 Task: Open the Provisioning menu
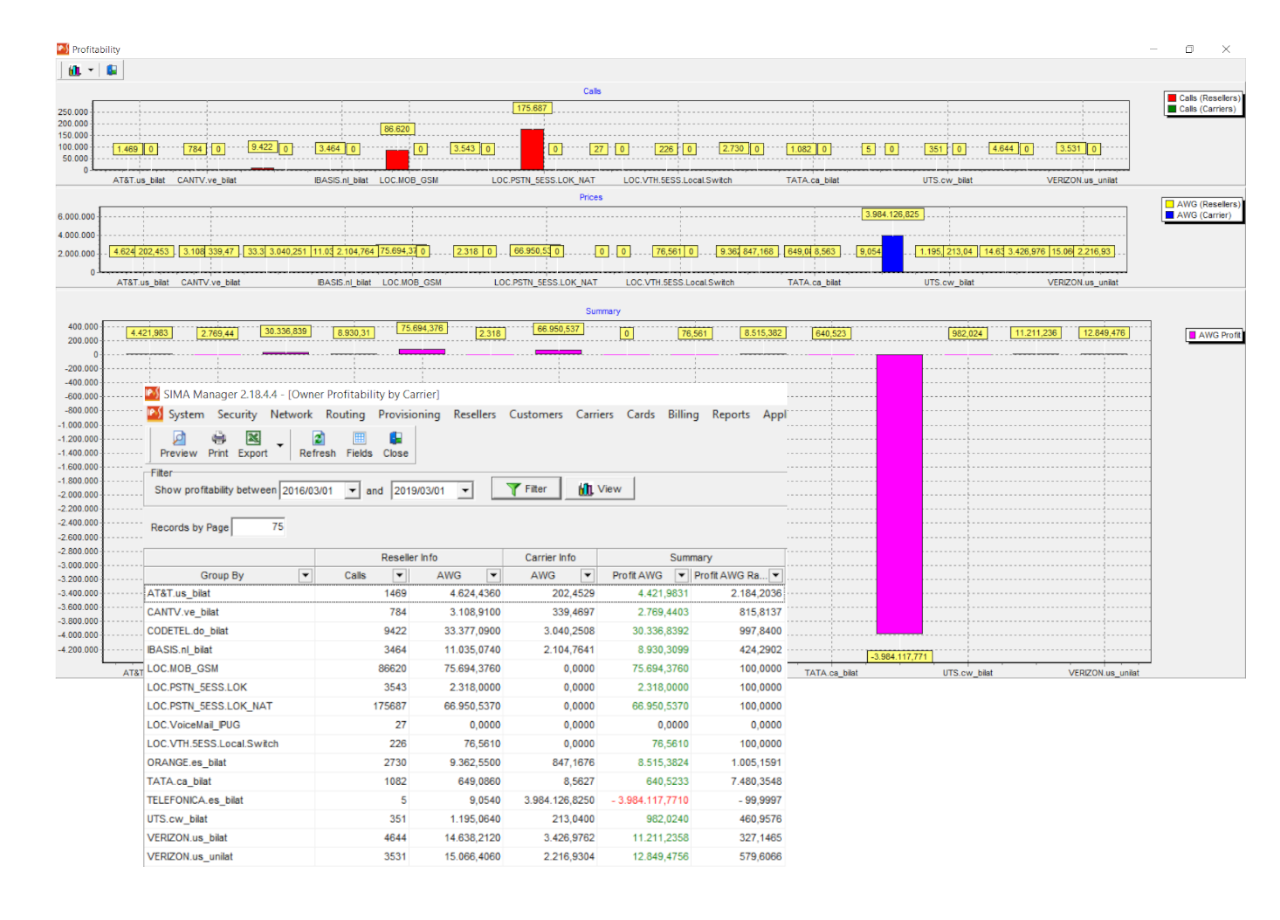409,414
